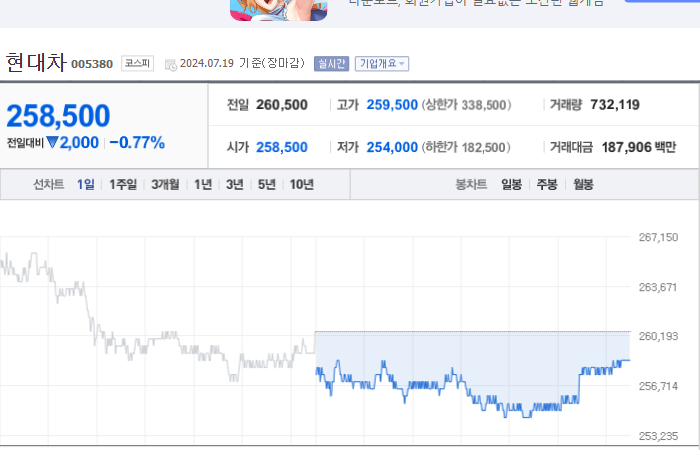Click the price change amount 2,000

79,143
